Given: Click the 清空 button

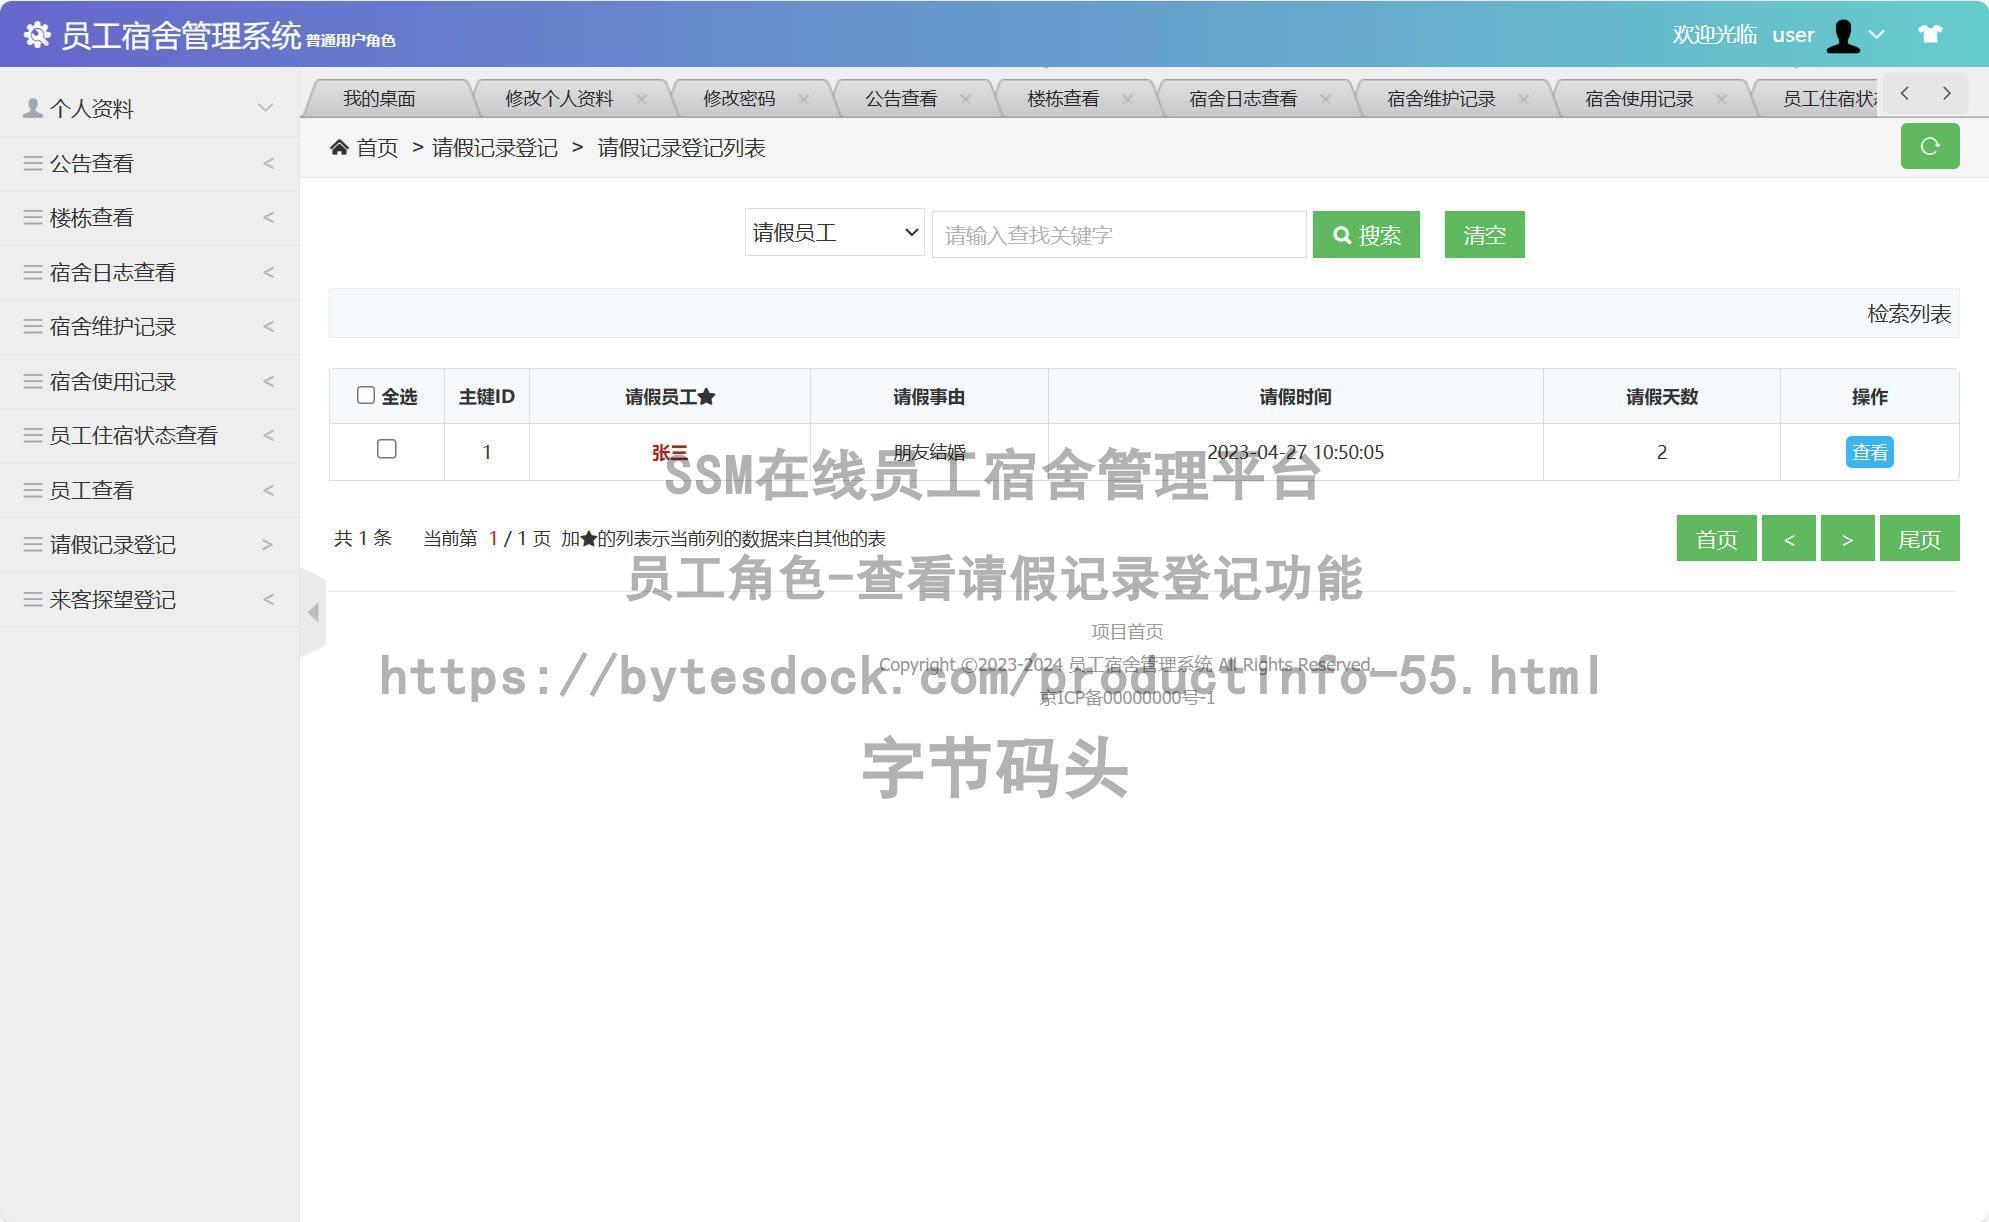Looking at the screenshot, I should (1484, 234).
